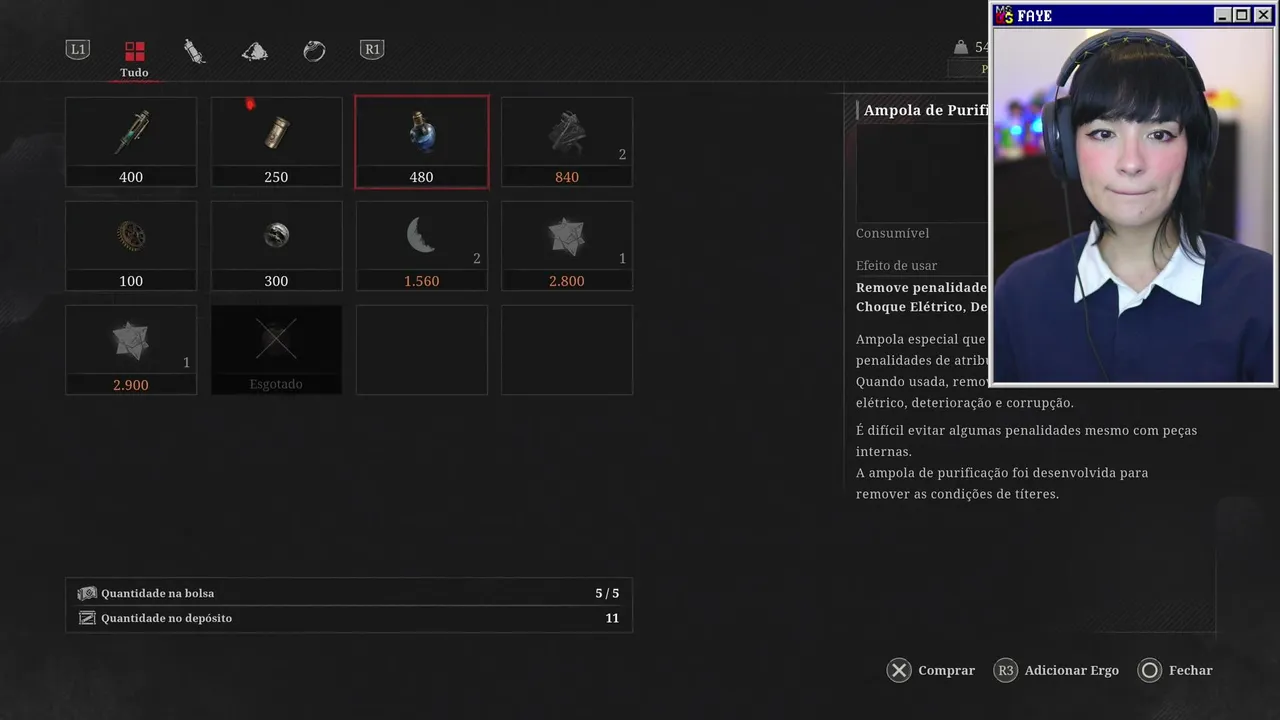Image resolution: width=1280 pixels, height=720 pixels.
Task: Click the storage icon beside Quantidade no depósito
Action: [87, 618]
